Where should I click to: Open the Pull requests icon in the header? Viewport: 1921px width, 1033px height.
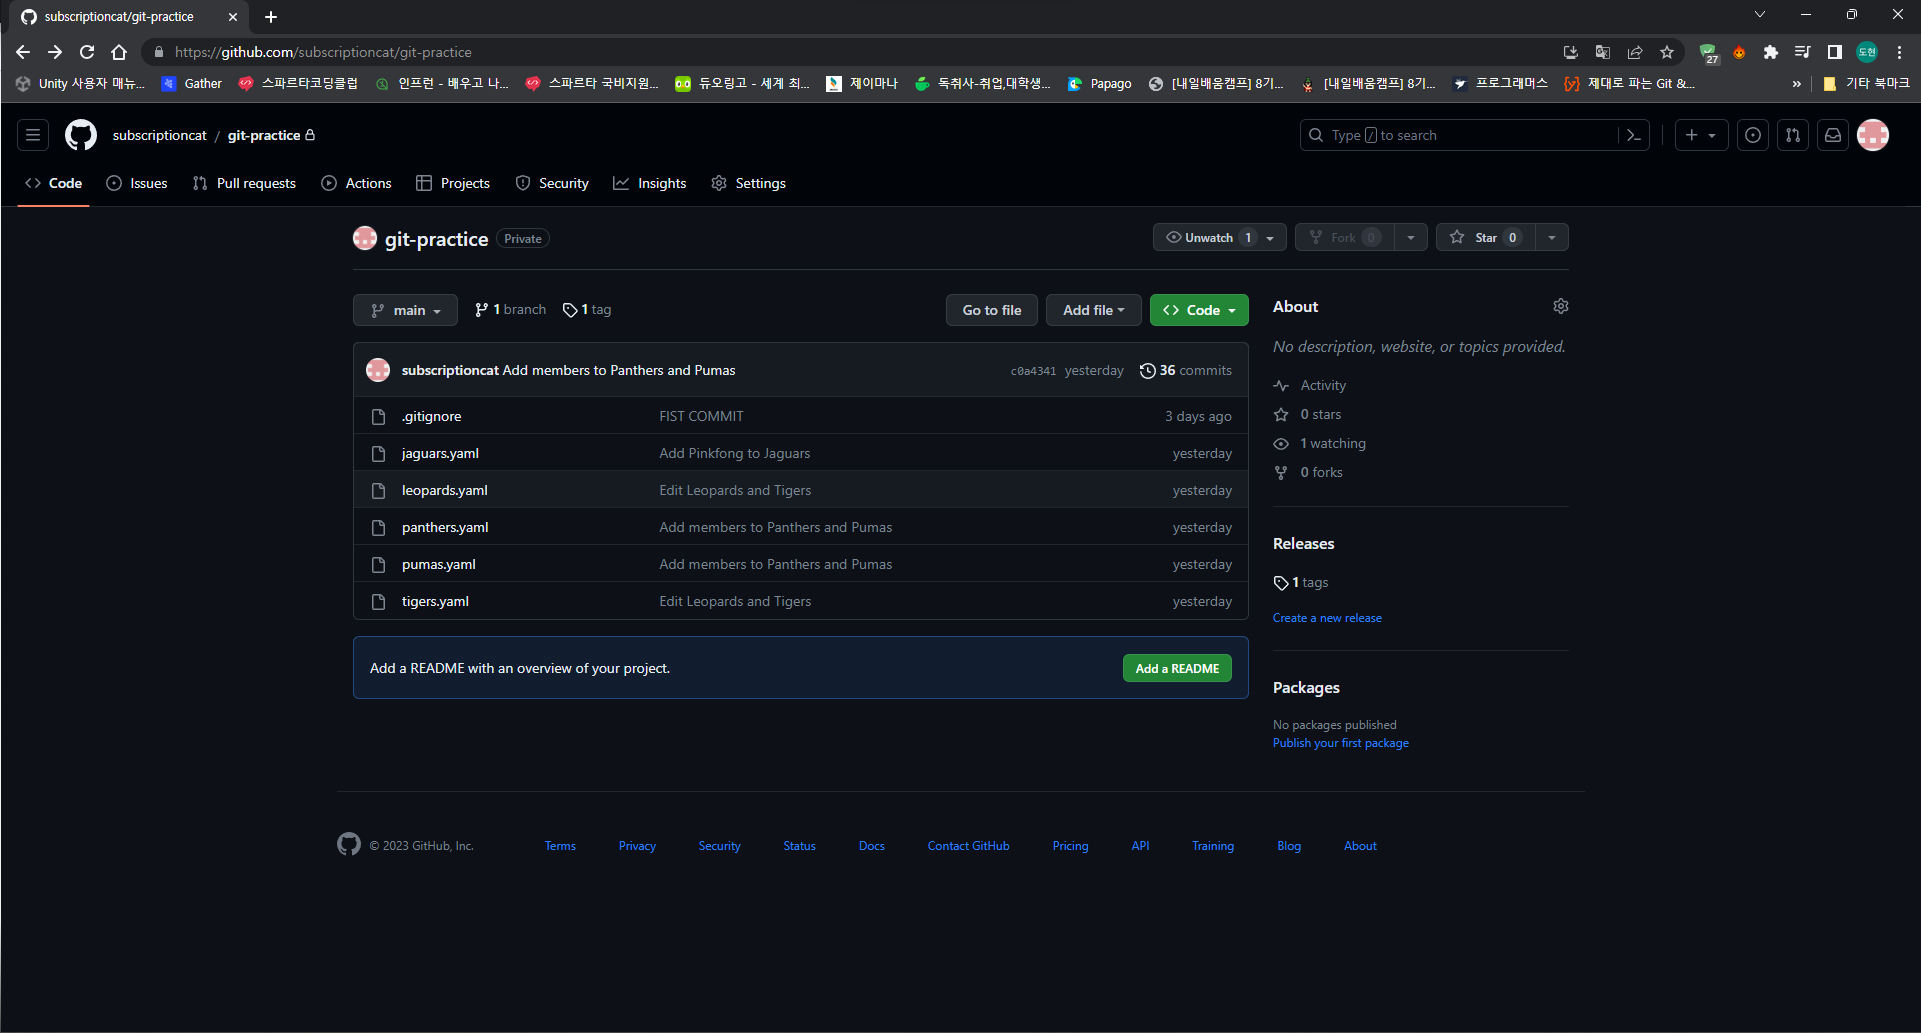[x=1793, y=135]
